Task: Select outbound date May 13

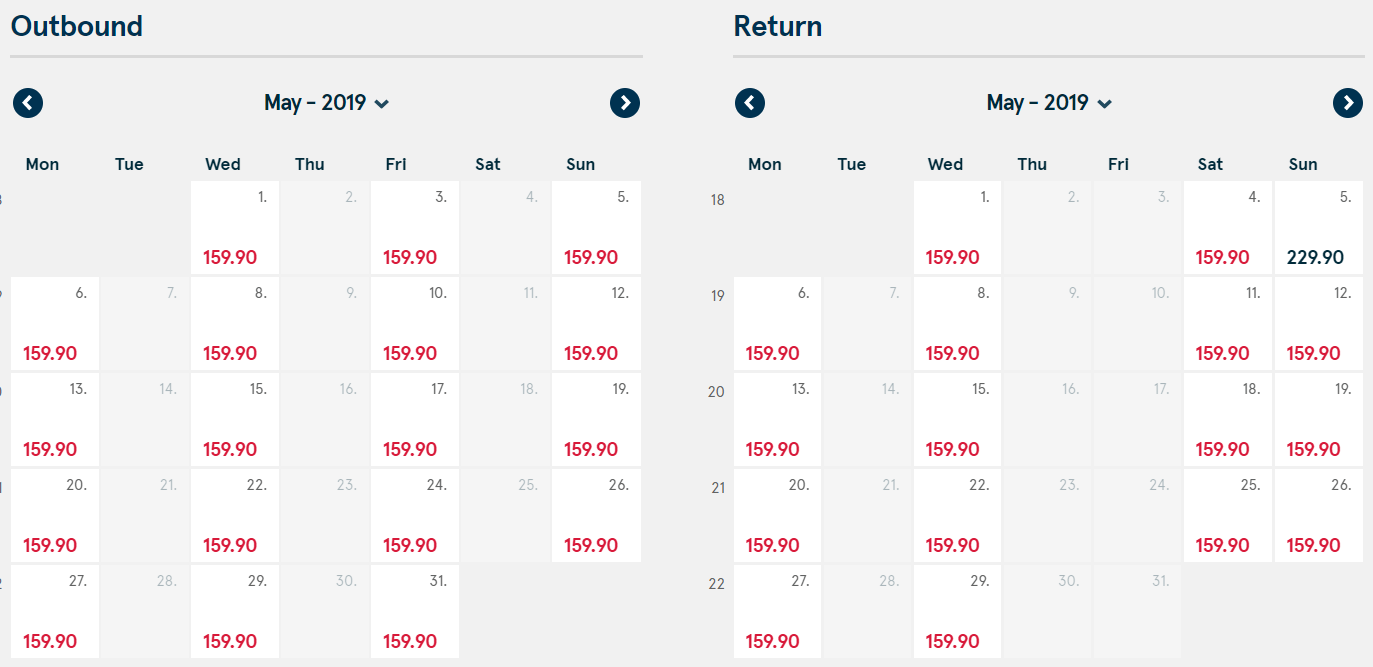Action: tap(55, 419)
